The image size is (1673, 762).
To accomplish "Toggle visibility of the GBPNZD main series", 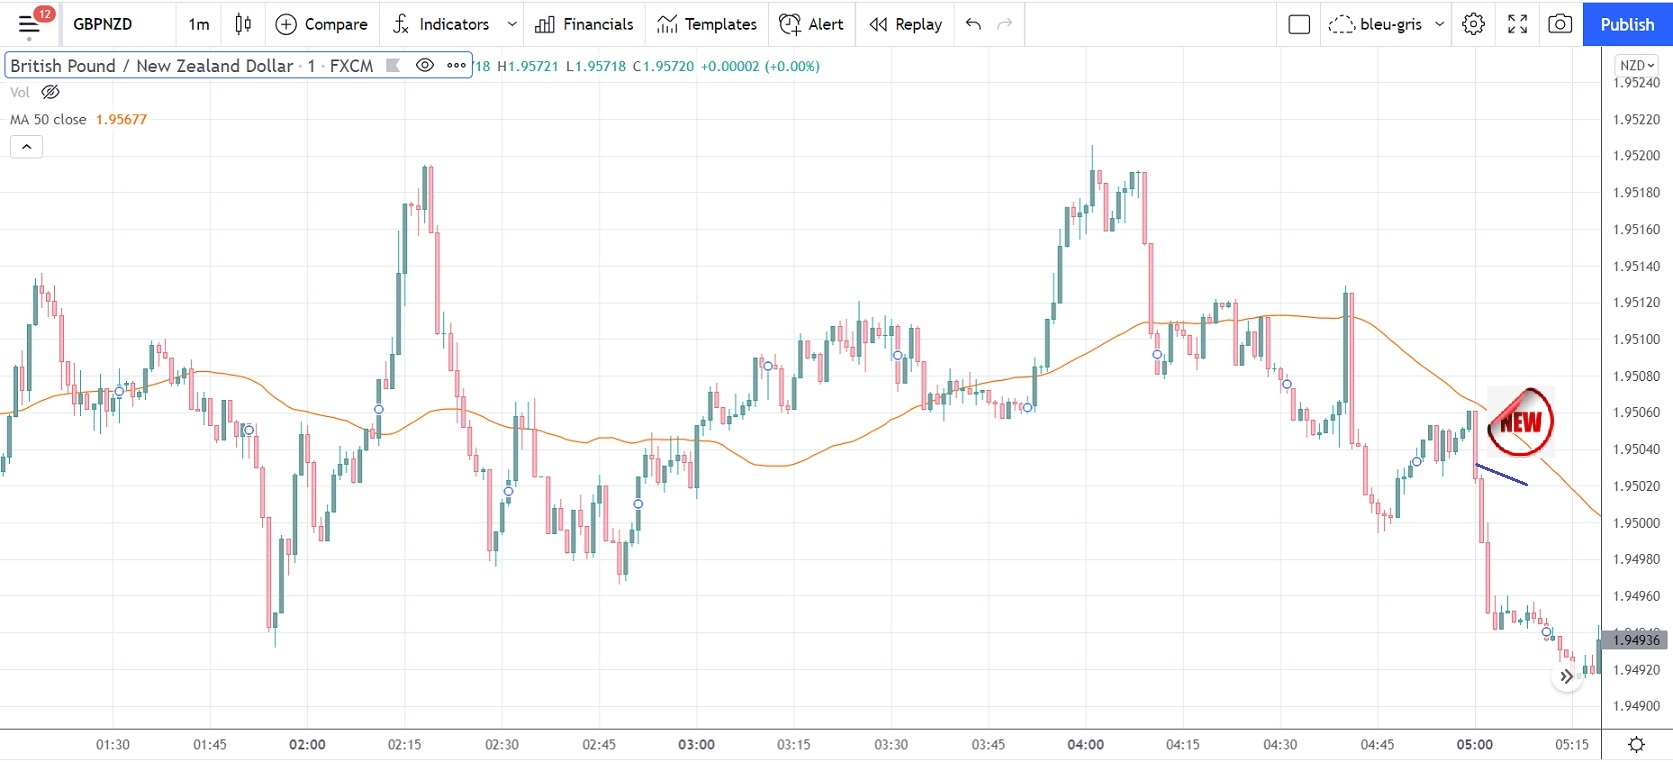I will 425,66.
